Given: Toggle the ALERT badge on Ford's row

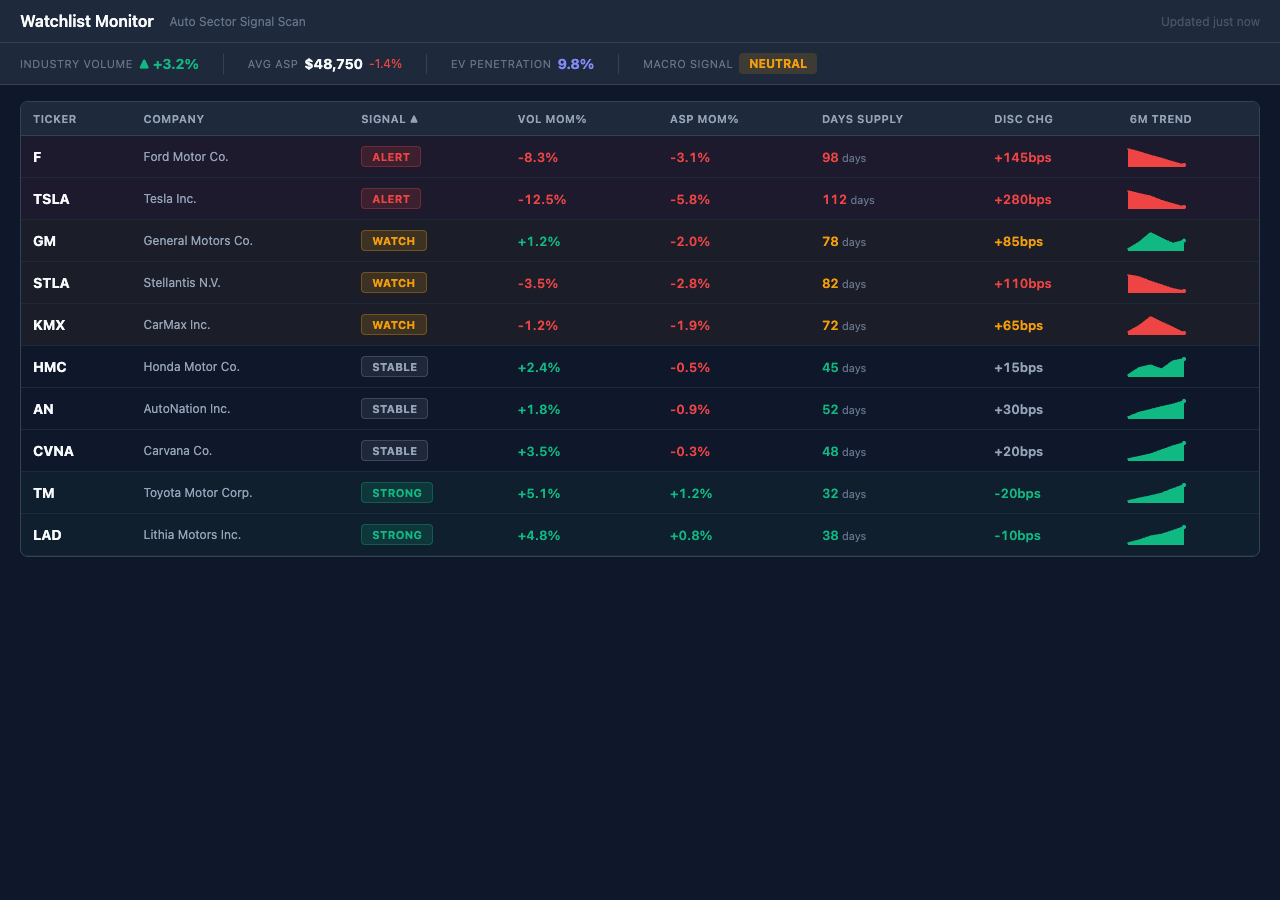Looking at the screenshot, I should (390, 156).
